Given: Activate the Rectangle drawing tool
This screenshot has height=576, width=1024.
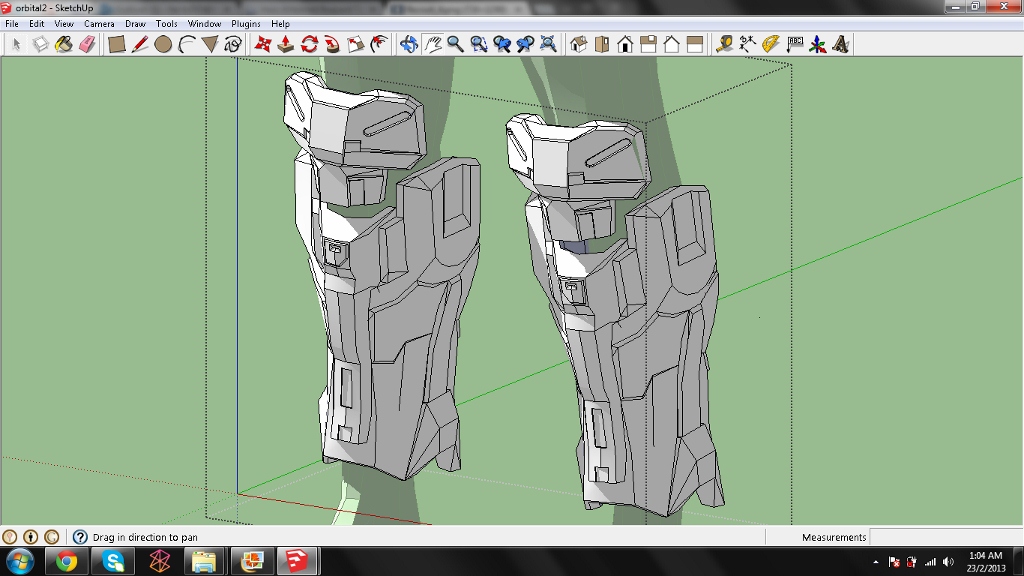Looking at the screenshot, I should [x=117, y=44].
